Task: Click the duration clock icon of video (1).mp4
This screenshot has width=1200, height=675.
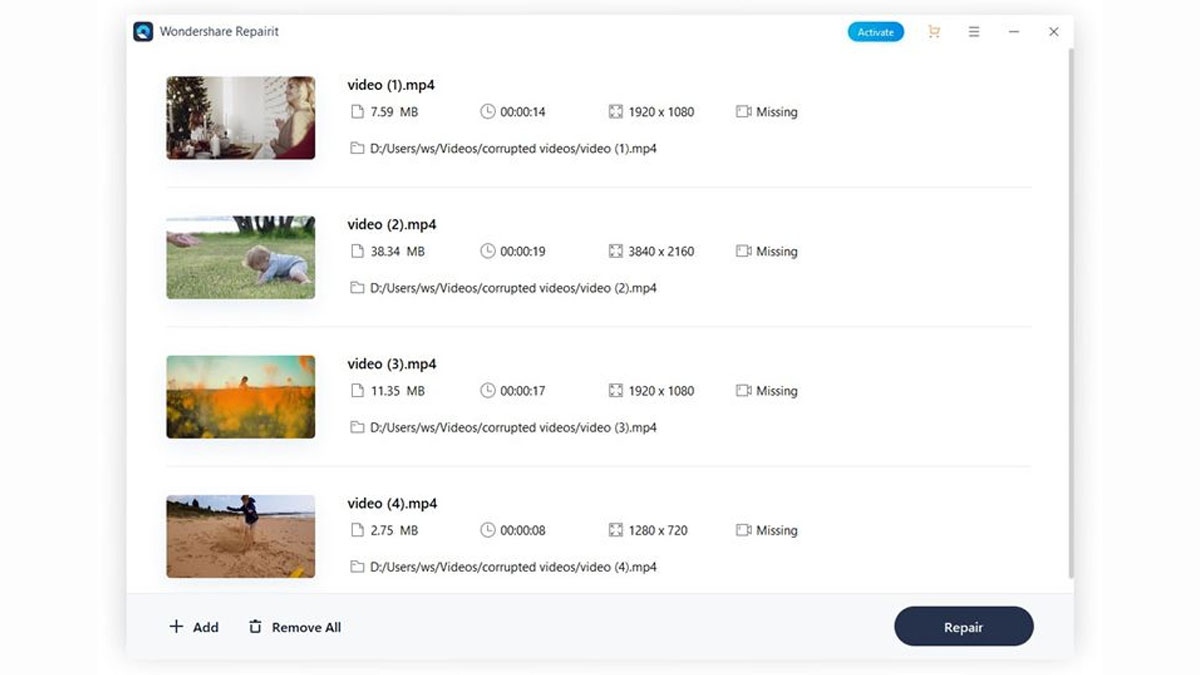Action: [488, 112]
